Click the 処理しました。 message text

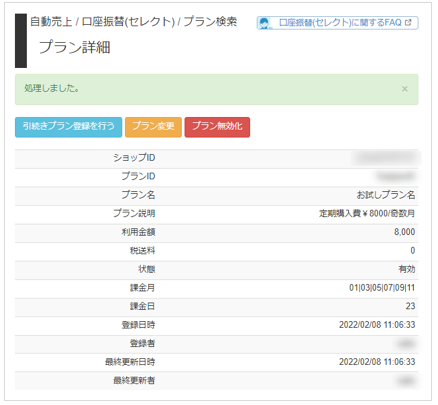[52, 89]
